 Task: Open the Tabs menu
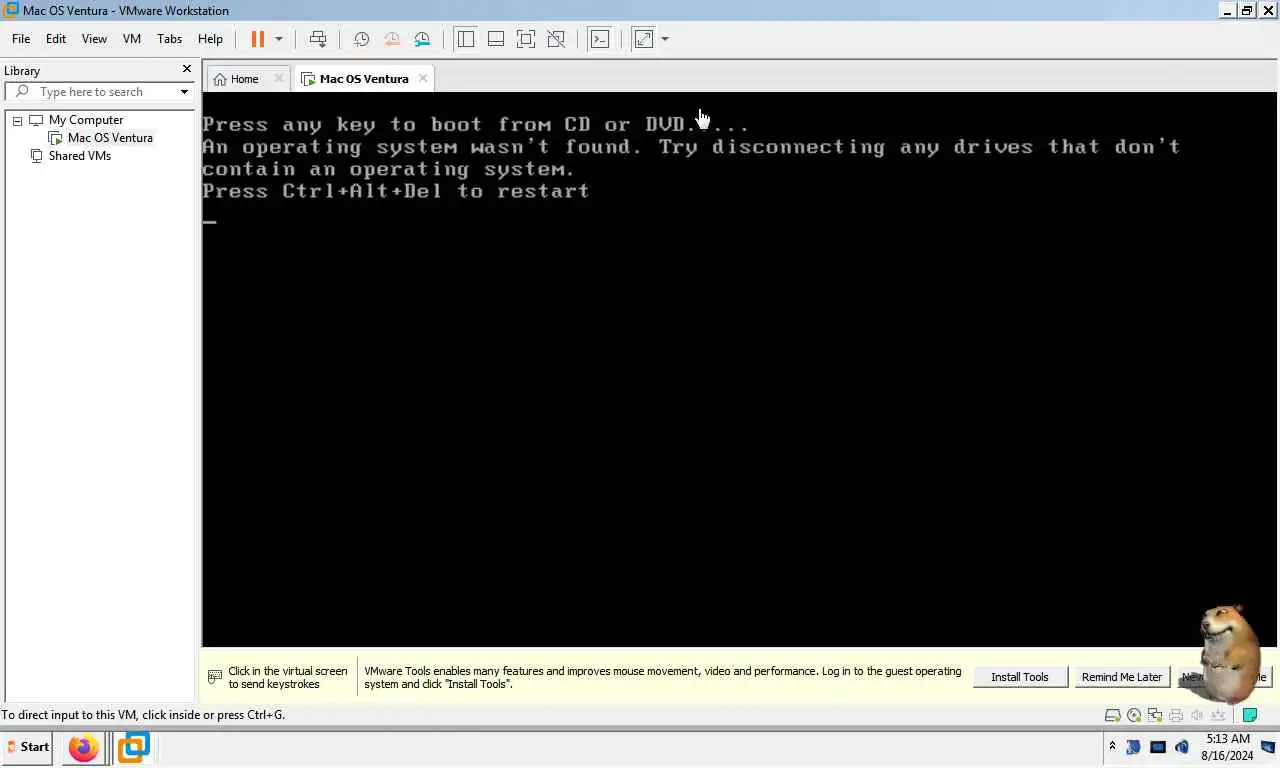(x=170, y=39)
